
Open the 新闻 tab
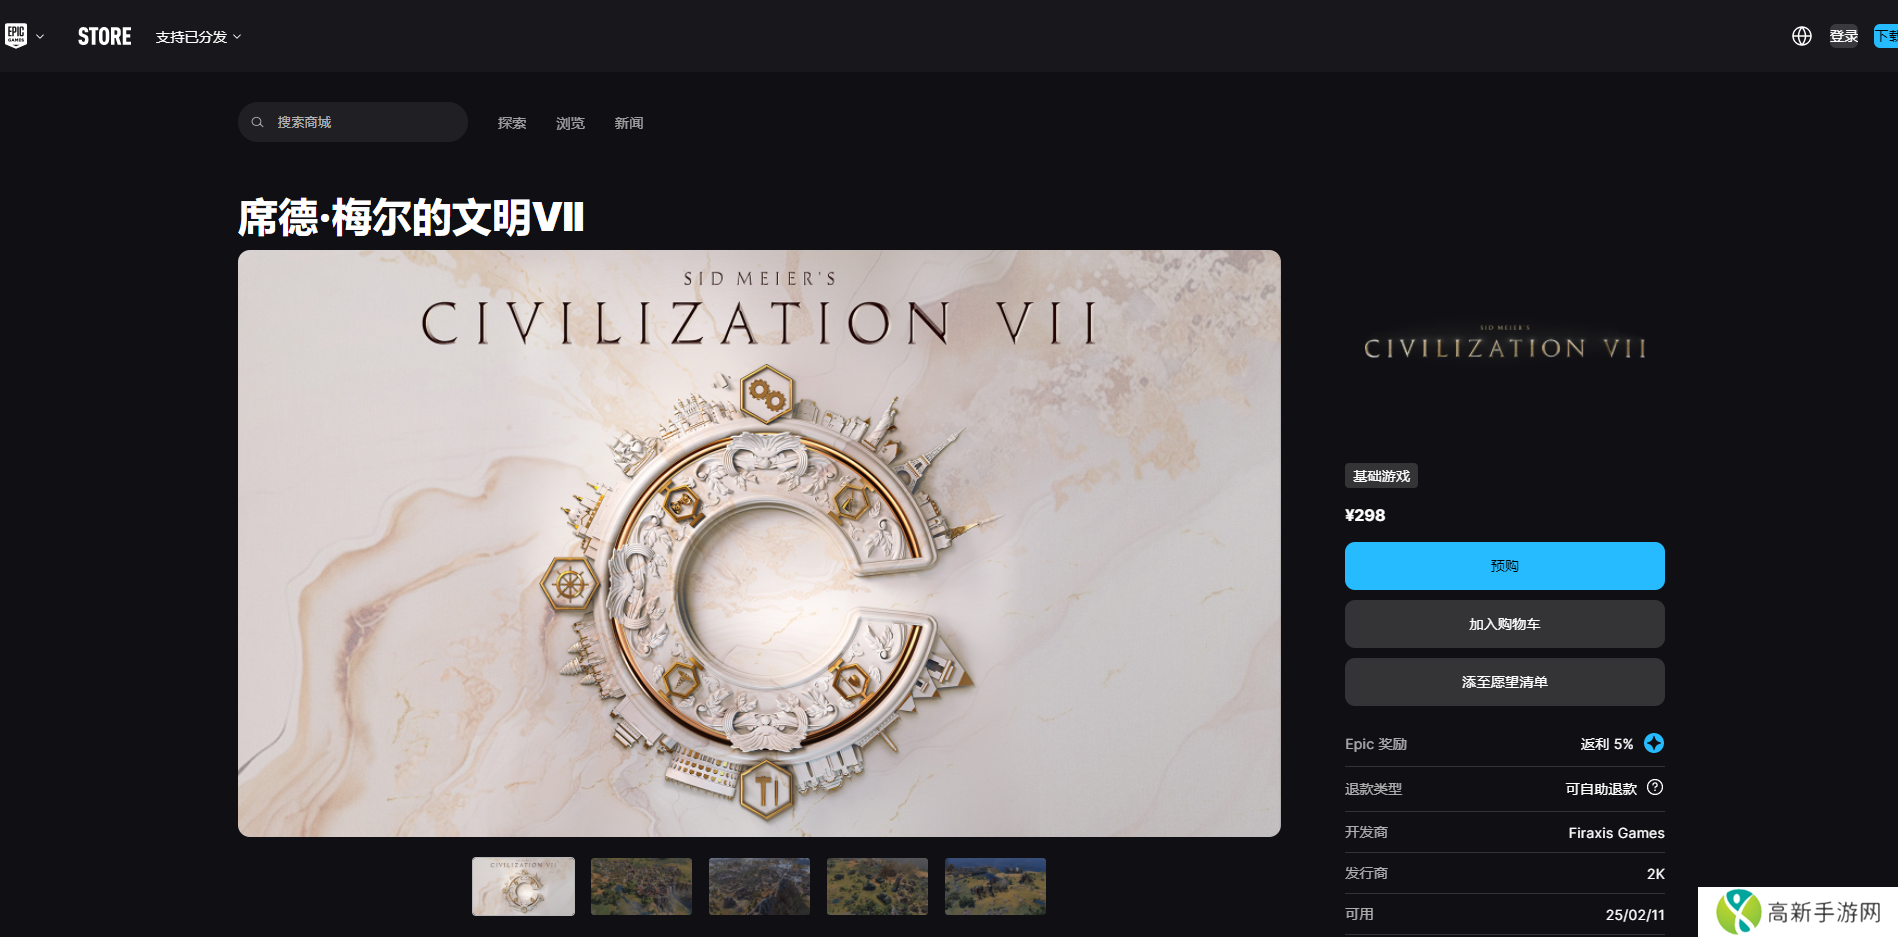(x=629, y=123)
